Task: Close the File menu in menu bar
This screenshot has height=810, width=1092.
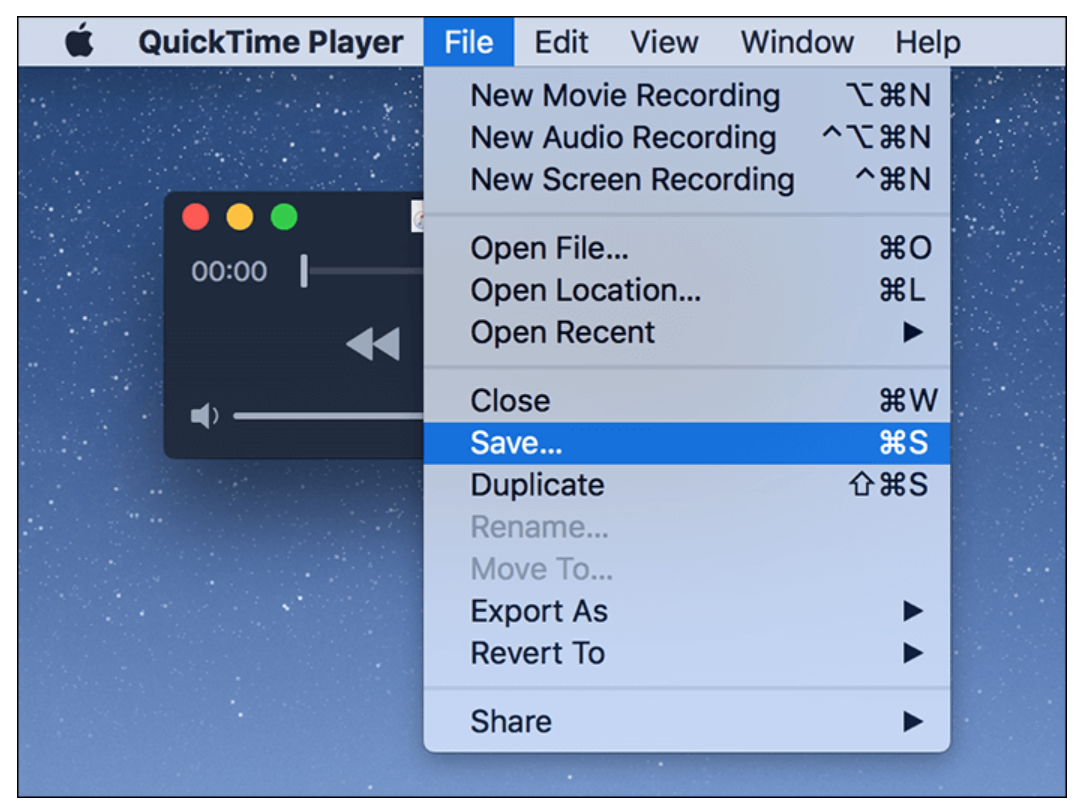Action: tap(469, 42)
